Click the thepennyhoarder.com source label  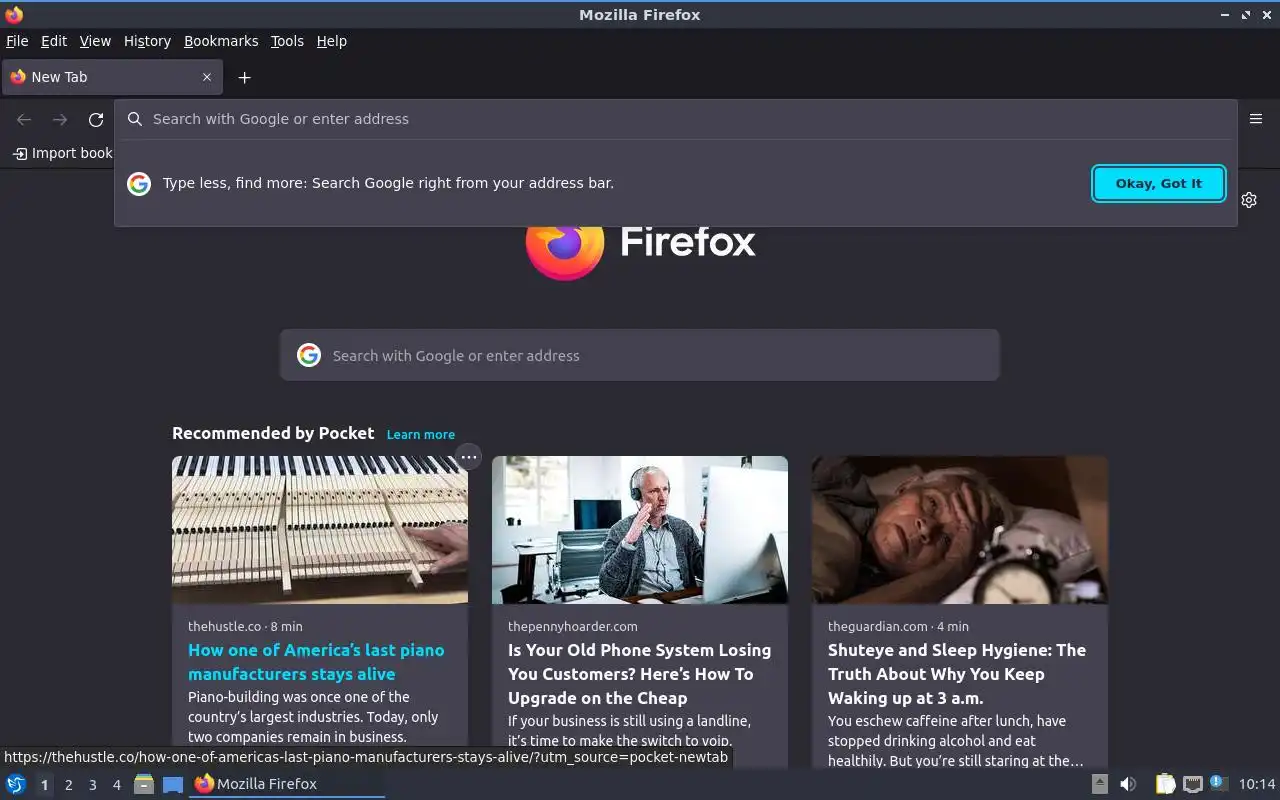(x=573, y=626)
